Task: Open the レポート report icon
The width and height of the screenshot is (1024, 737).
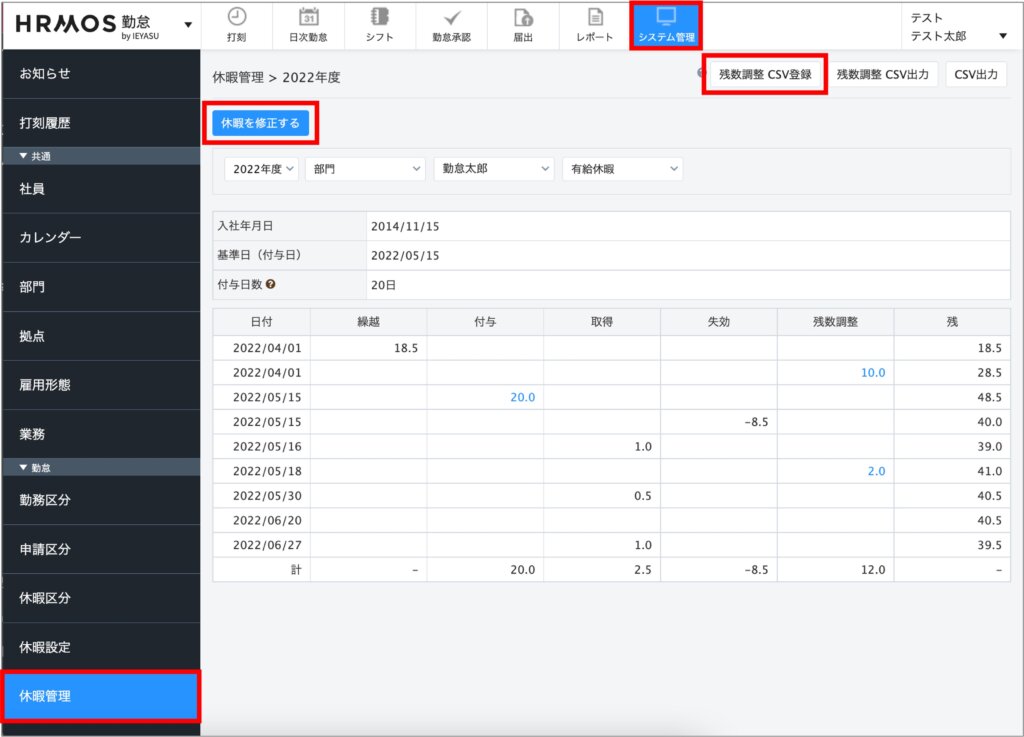Action: pos(595,18)
